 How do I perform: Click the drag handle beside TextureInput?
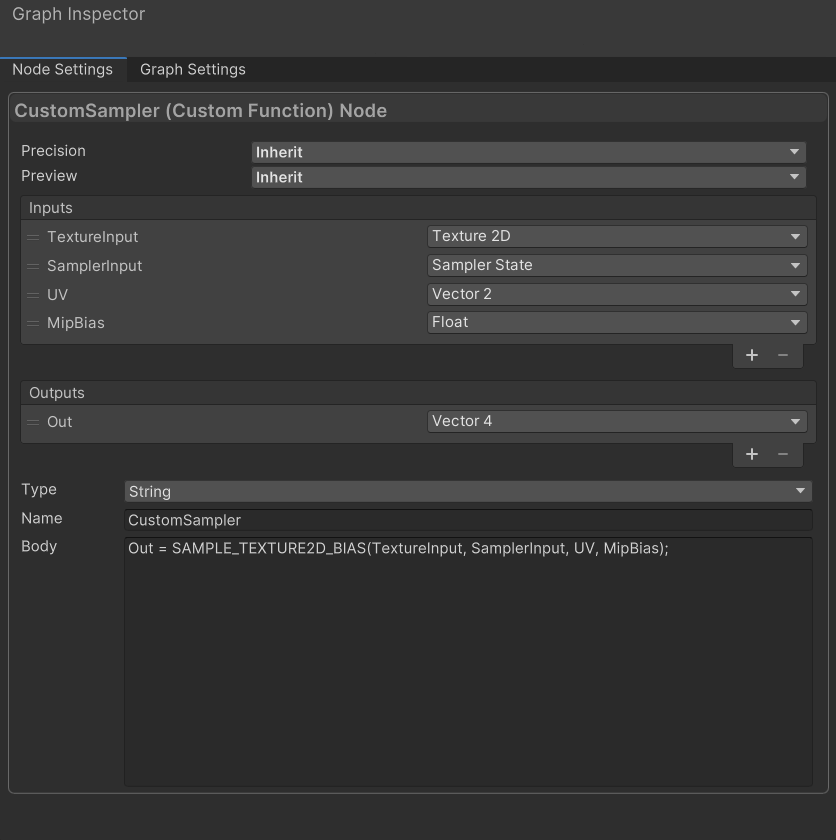point(32,237)
